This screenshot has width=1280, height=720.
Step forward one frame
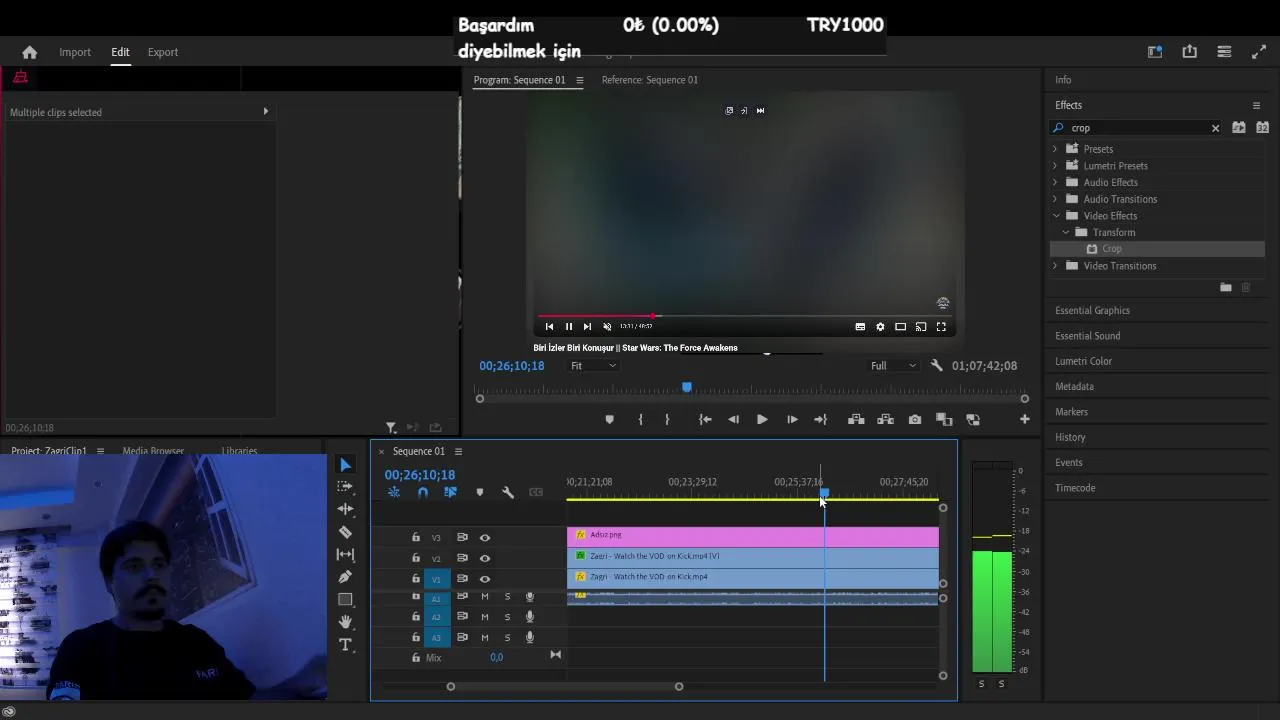tap(792, 420)
